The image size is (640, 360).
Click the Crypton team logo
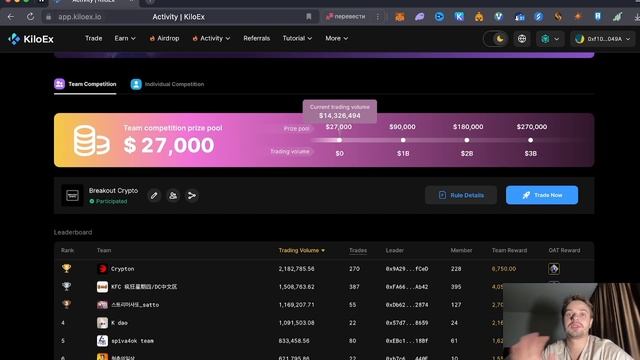point(102,269)
